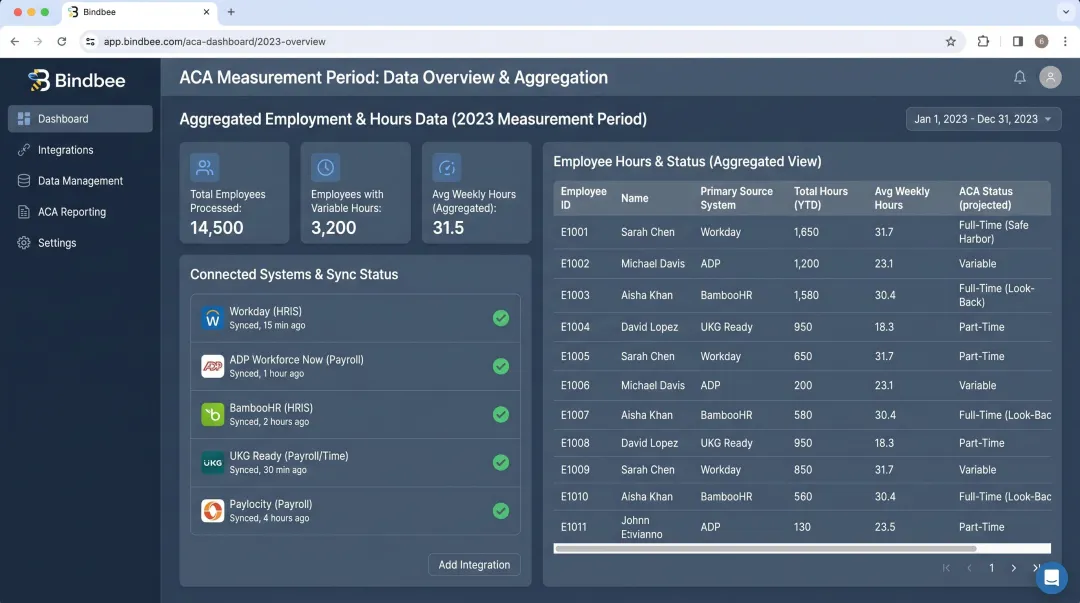Click Workday sync status checkmark

(501, 318)
